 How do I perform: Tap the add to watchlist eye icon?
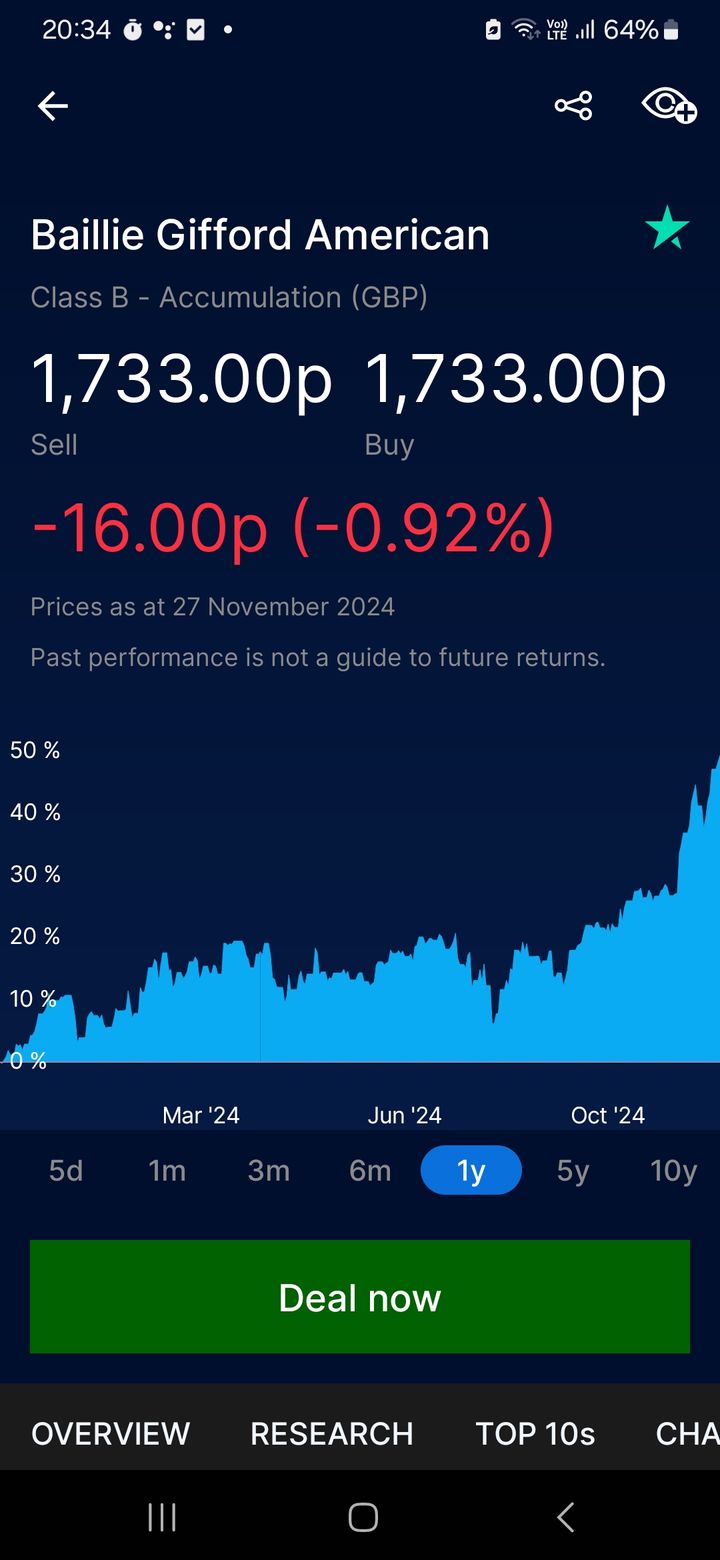668,105
